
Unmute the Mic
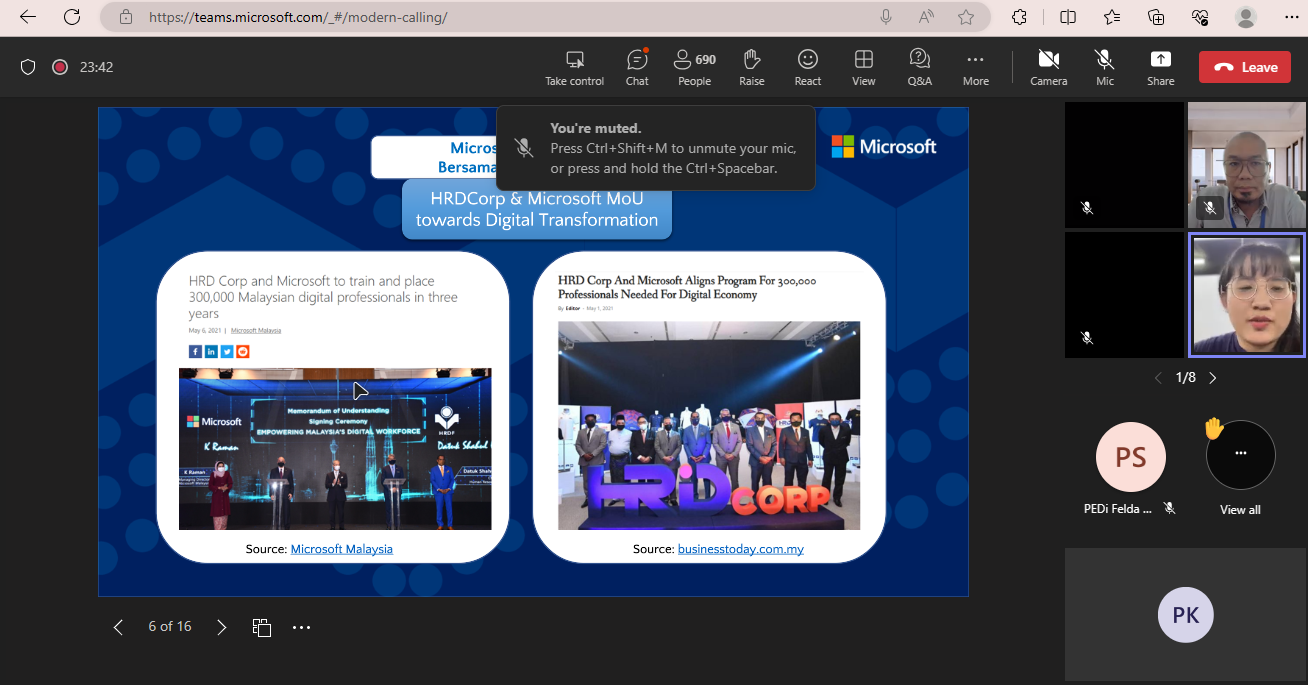(x=1104, y=67)
